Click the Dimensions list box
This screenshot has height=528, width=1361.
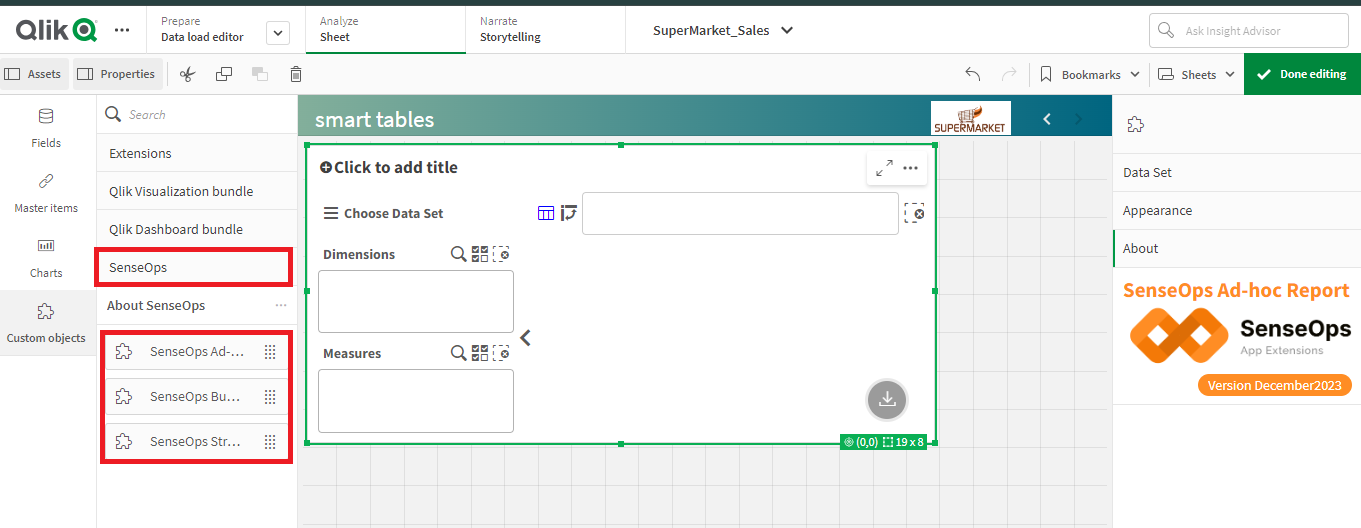coord(416,301)
